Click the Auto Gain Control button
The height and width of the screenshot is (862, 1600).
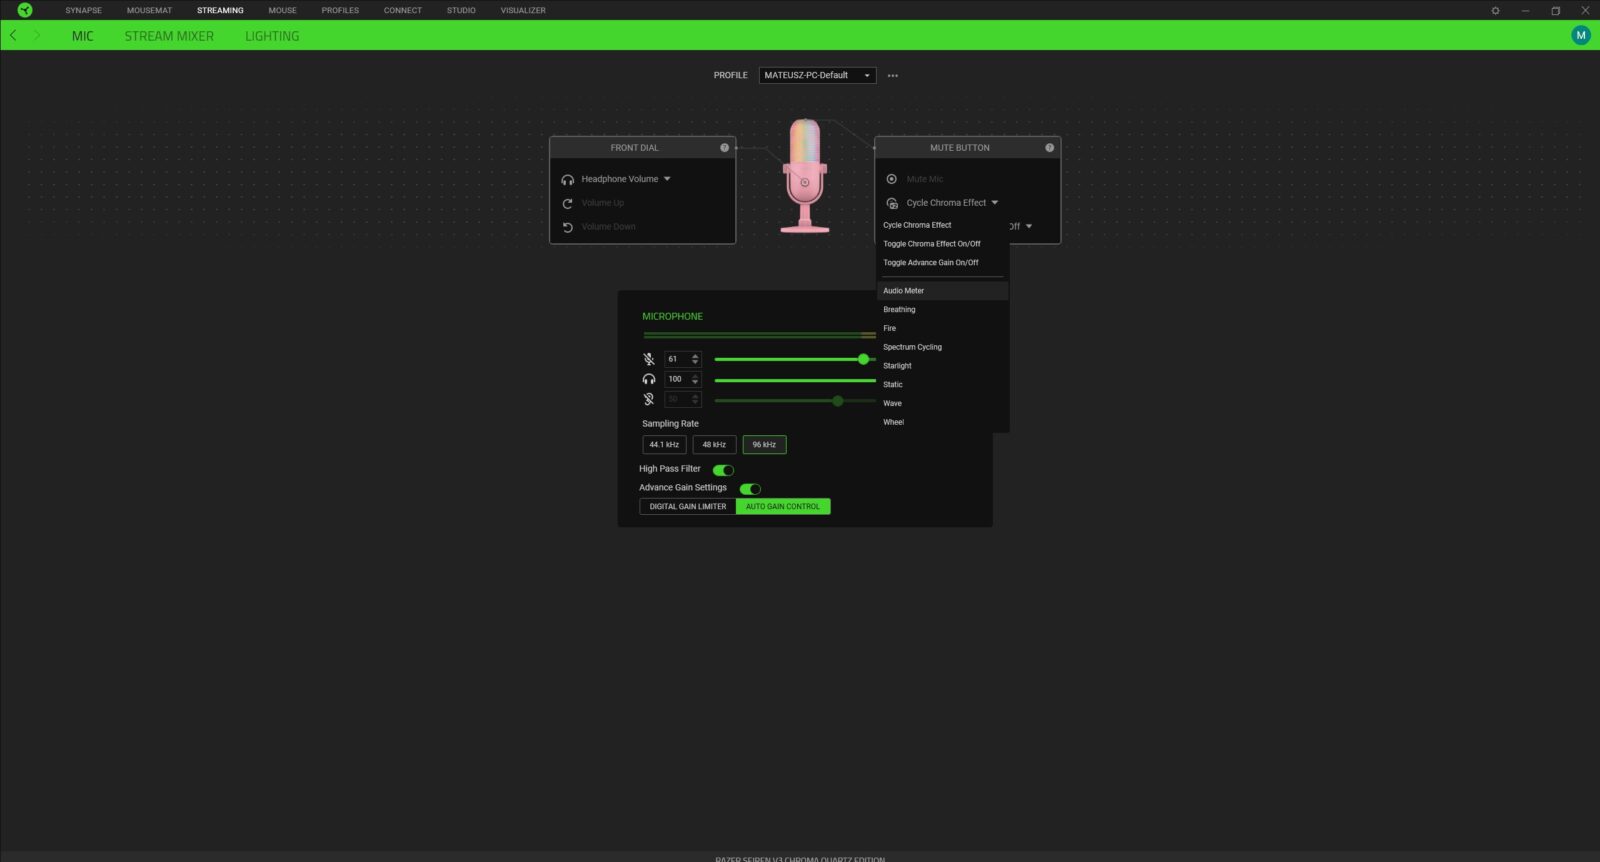tap(782, 507)
